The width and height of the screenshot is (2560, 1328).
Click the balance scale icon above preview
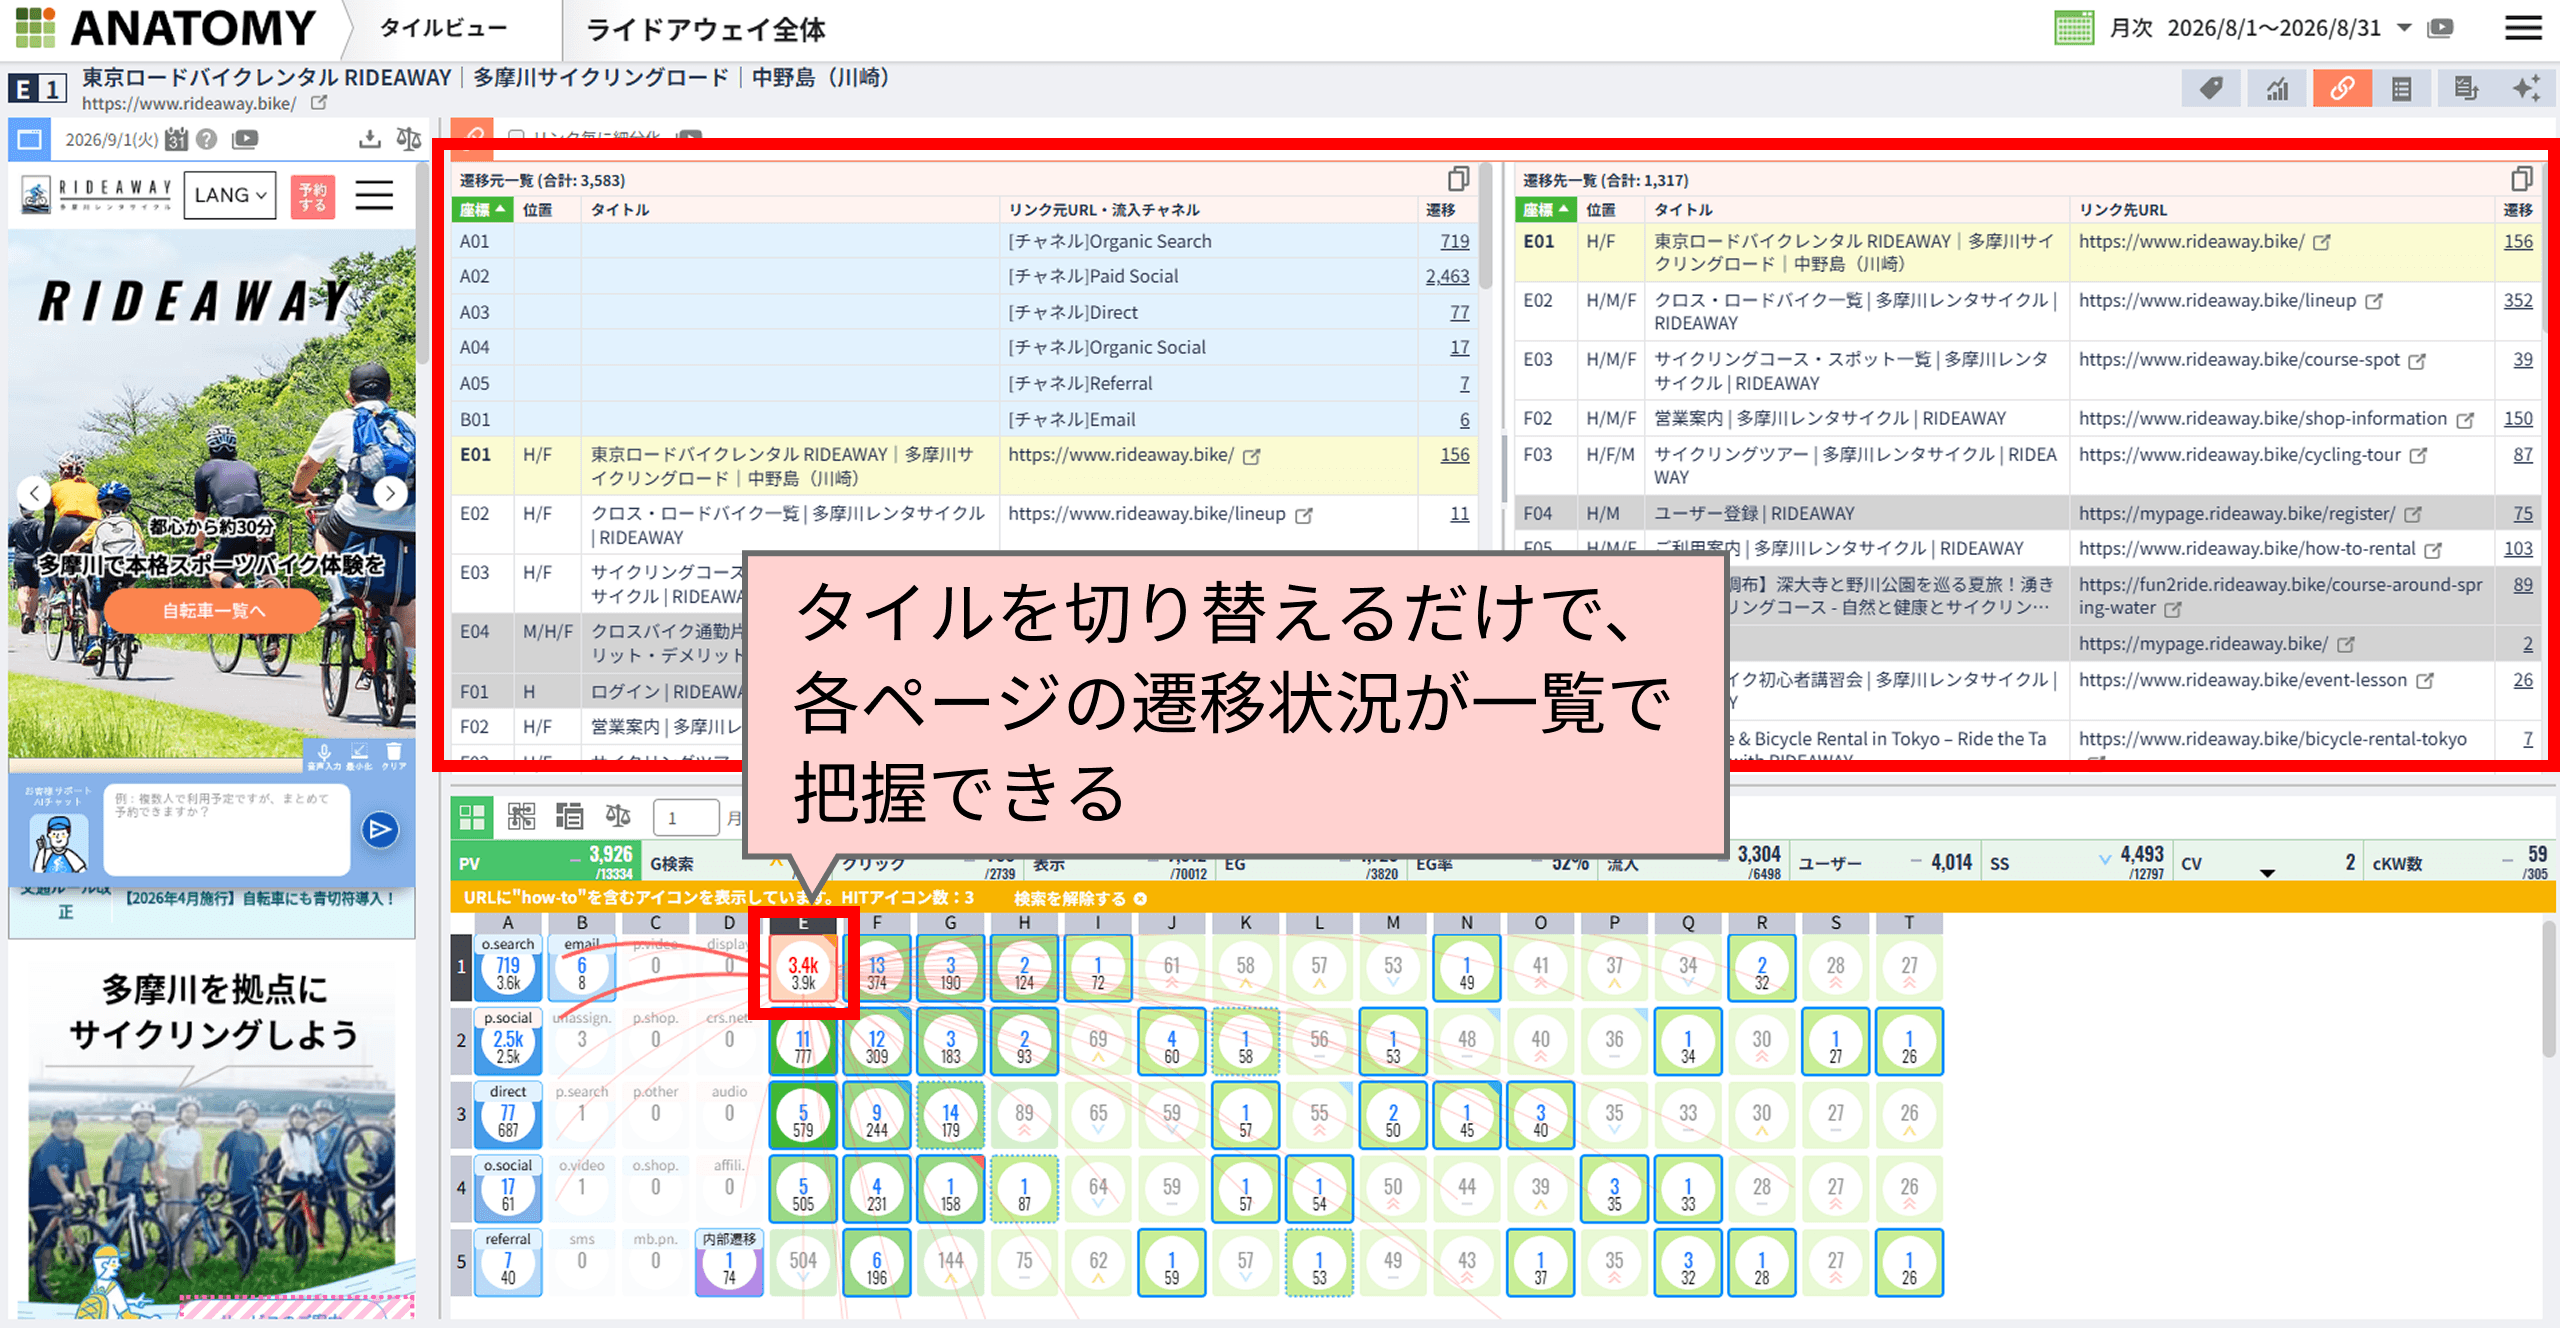click(408, 139)
